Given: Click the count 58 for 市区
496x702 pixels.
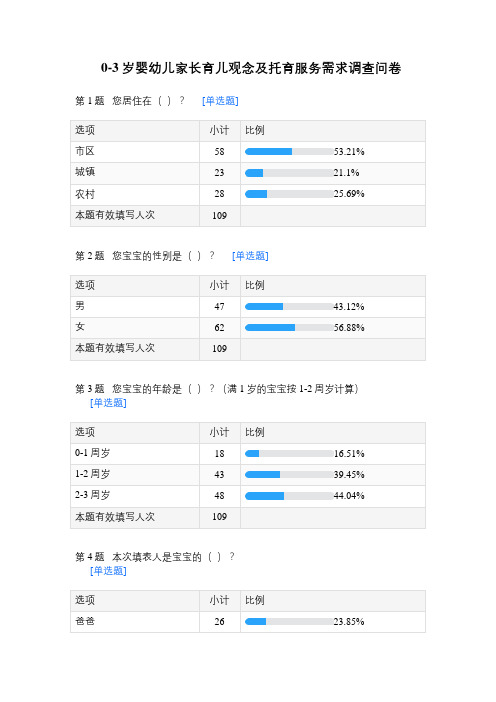Looking at the screenshot, I should click(x=219, y=152).
